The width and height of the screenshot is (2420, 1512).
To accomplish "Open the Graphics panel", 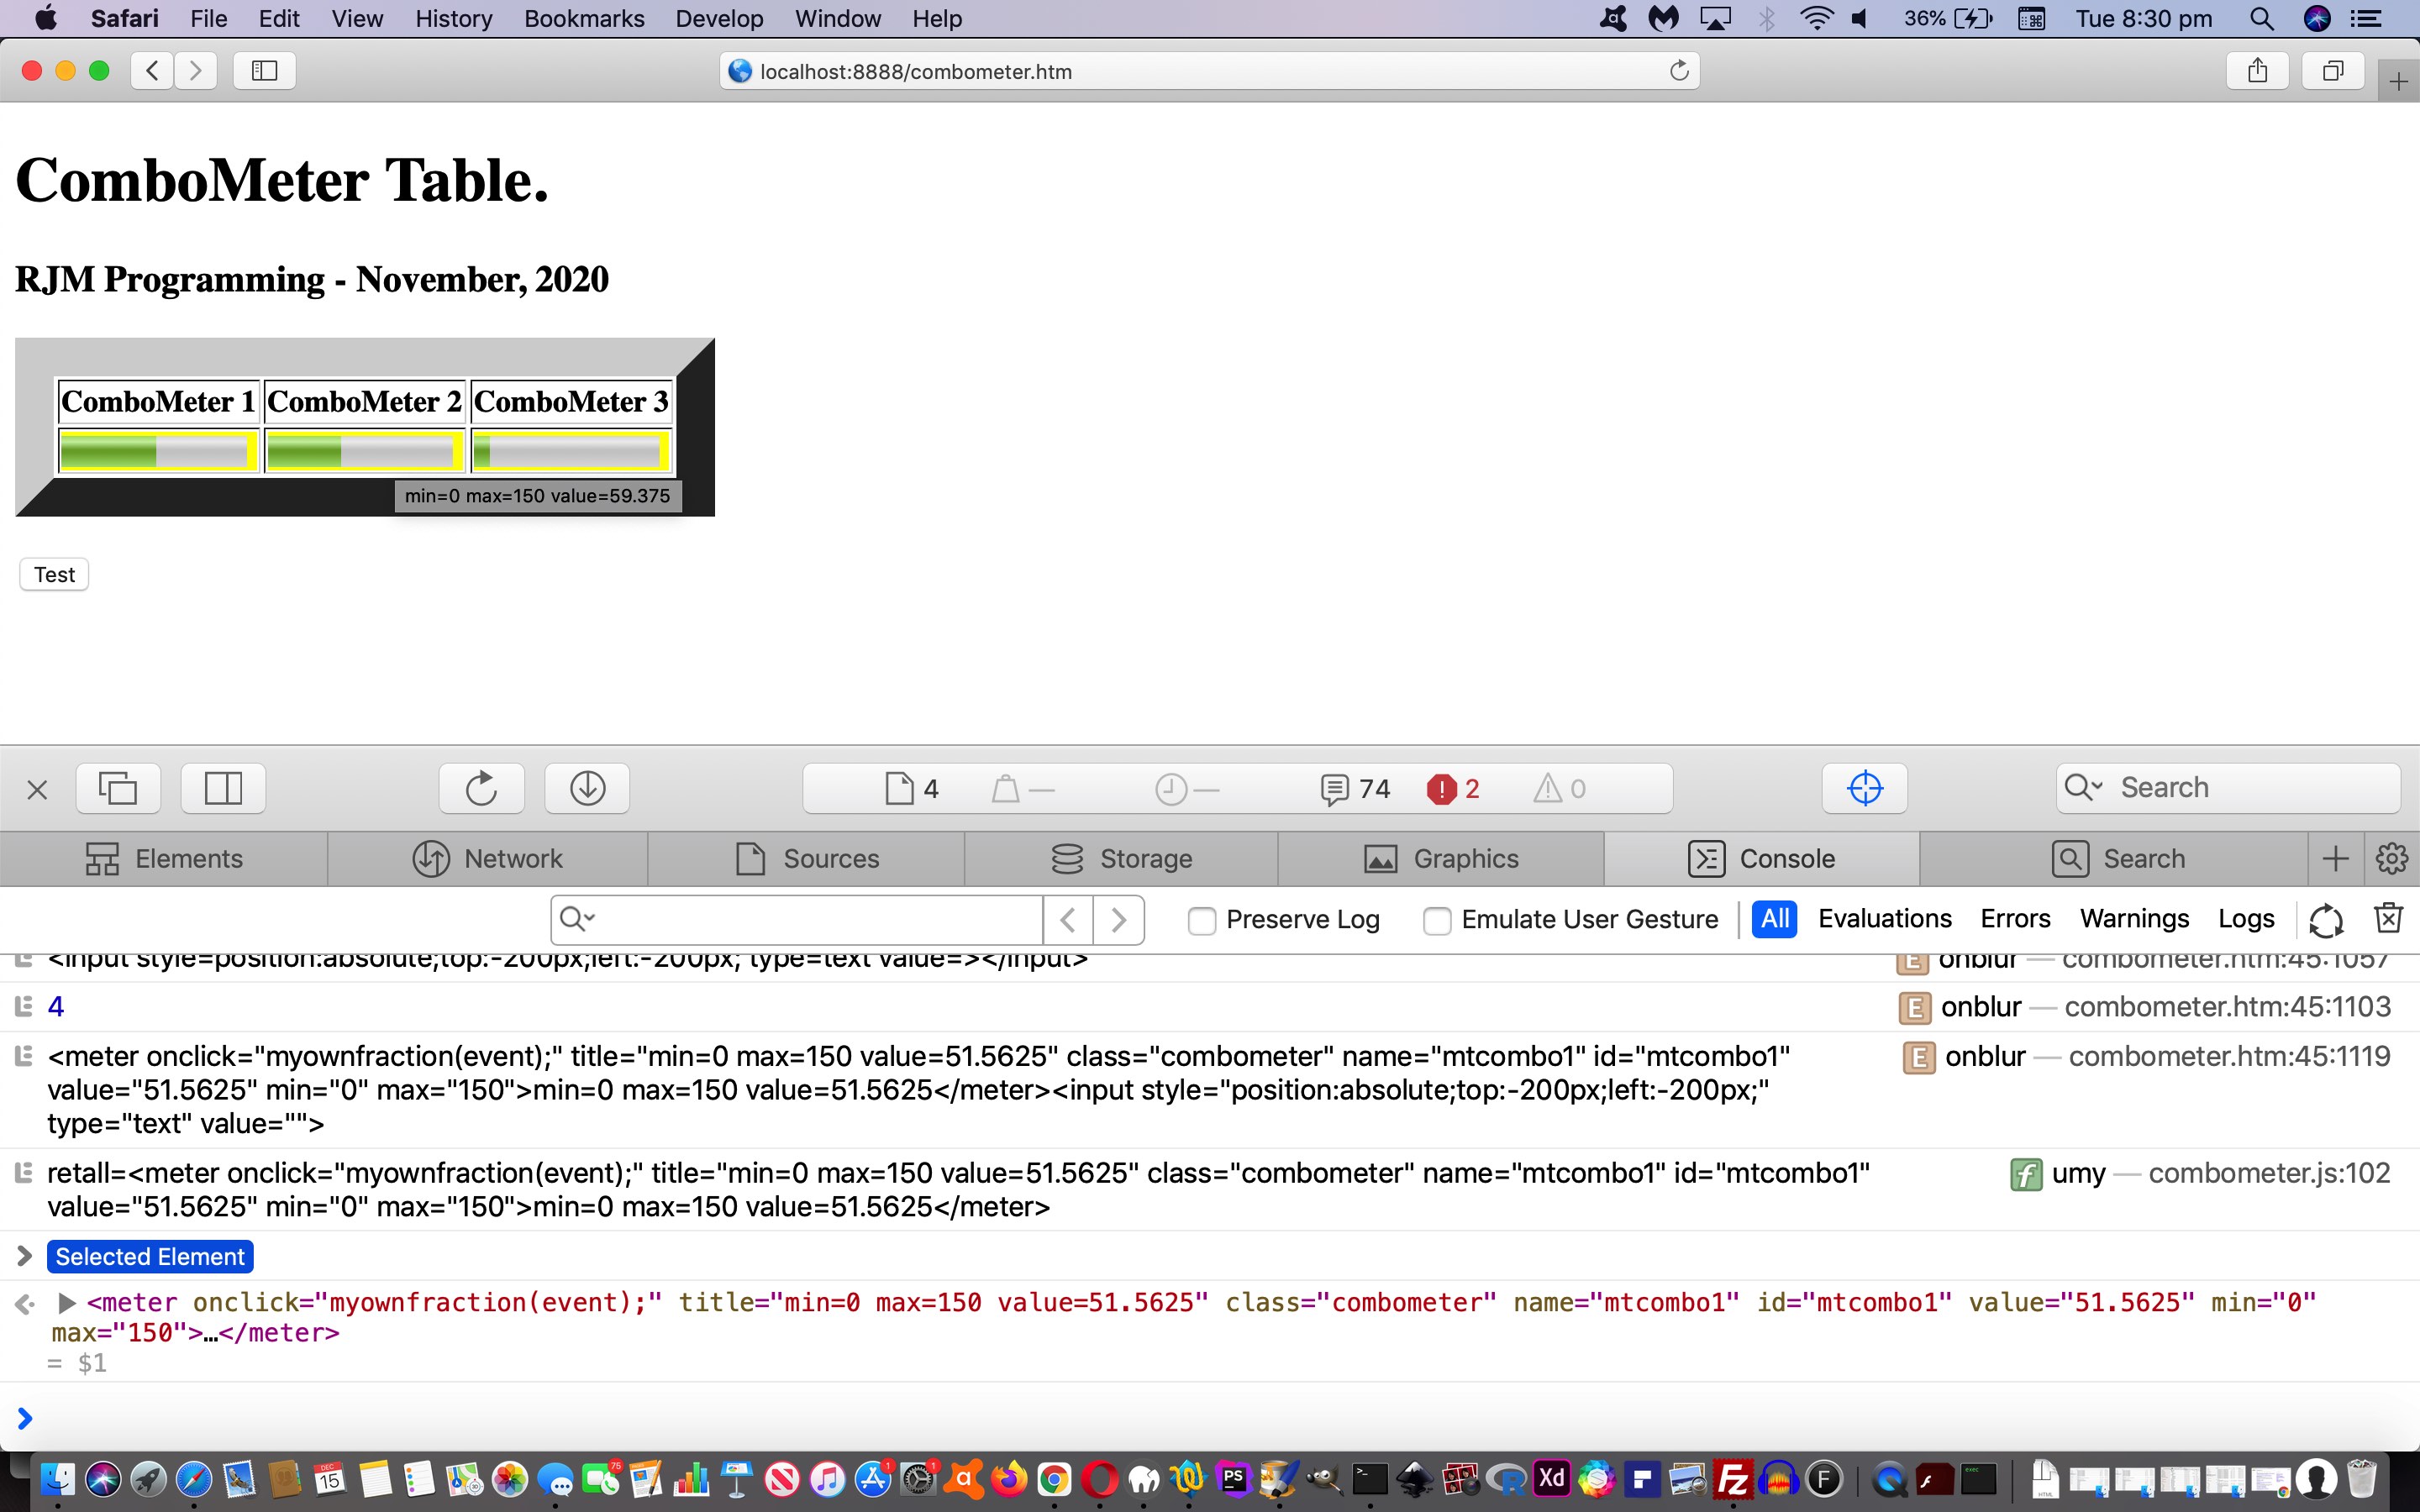I will (1443, 855).
